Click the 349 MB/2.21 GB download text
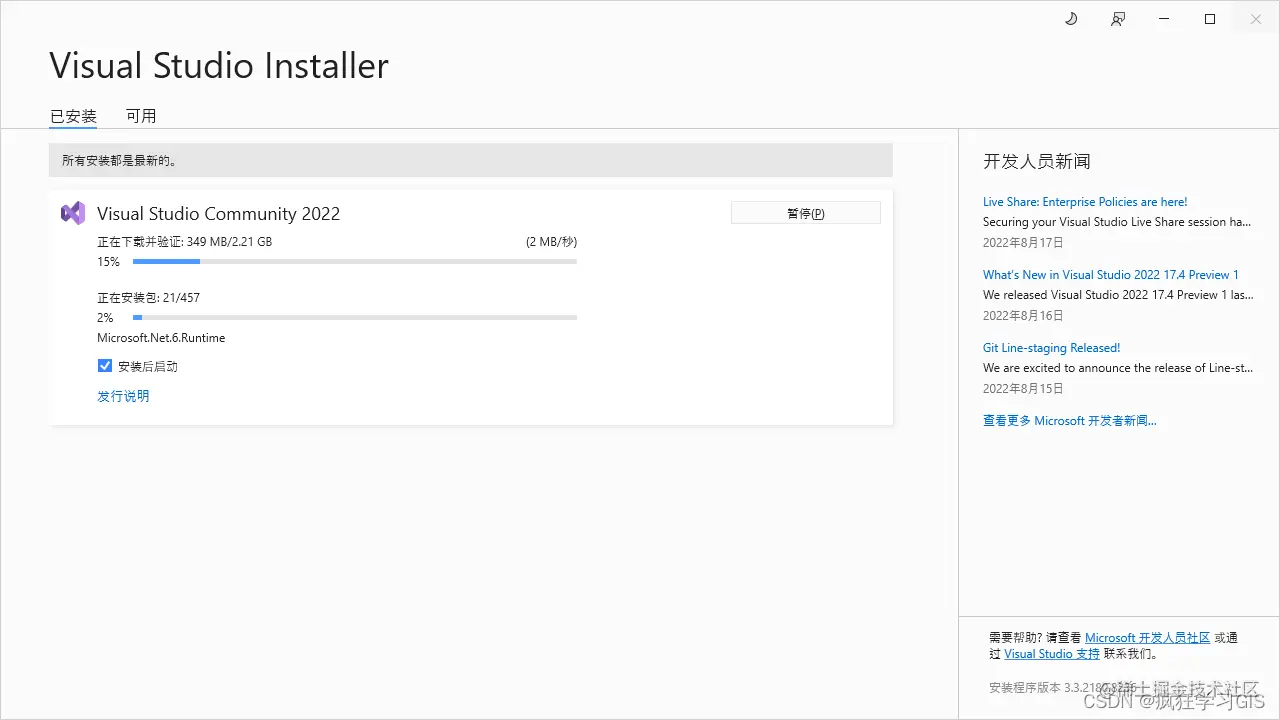Screen dimensions: 1280x720 click(x=229, y=242)
